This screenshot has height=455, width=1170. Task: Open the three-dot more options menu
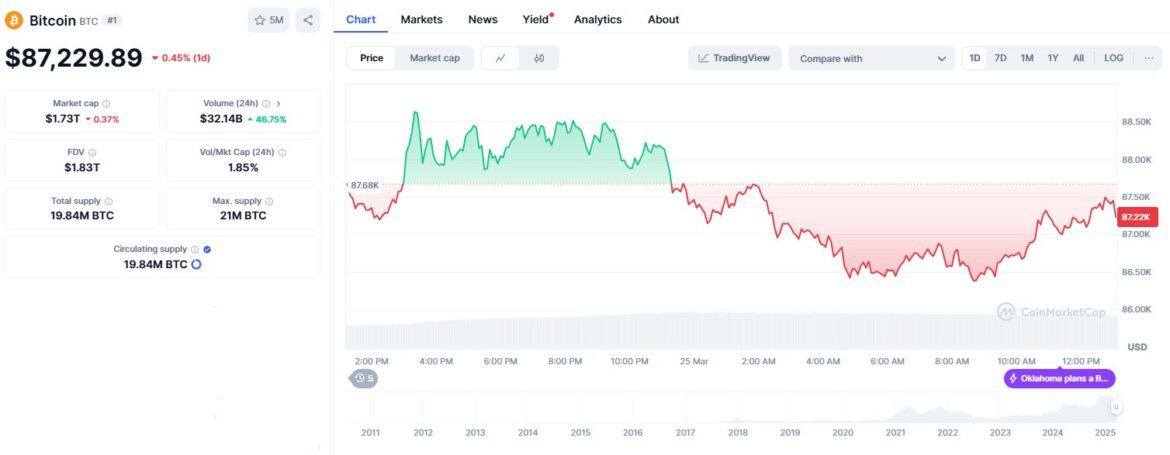[x=1149, y=58]
